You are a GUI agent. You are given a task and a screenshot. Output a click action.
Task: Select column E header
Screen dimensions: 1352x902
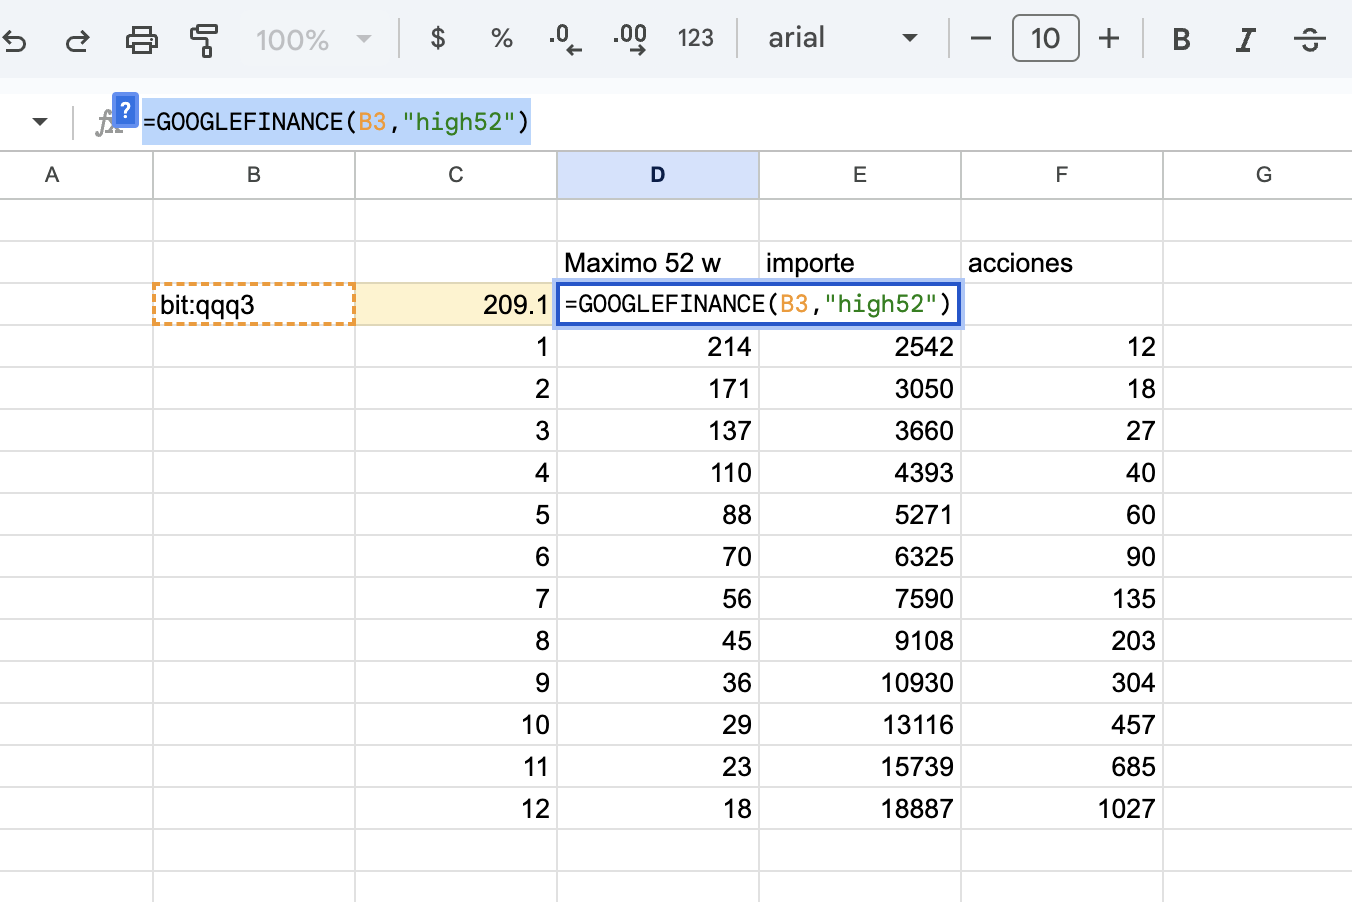pos(860,175)
